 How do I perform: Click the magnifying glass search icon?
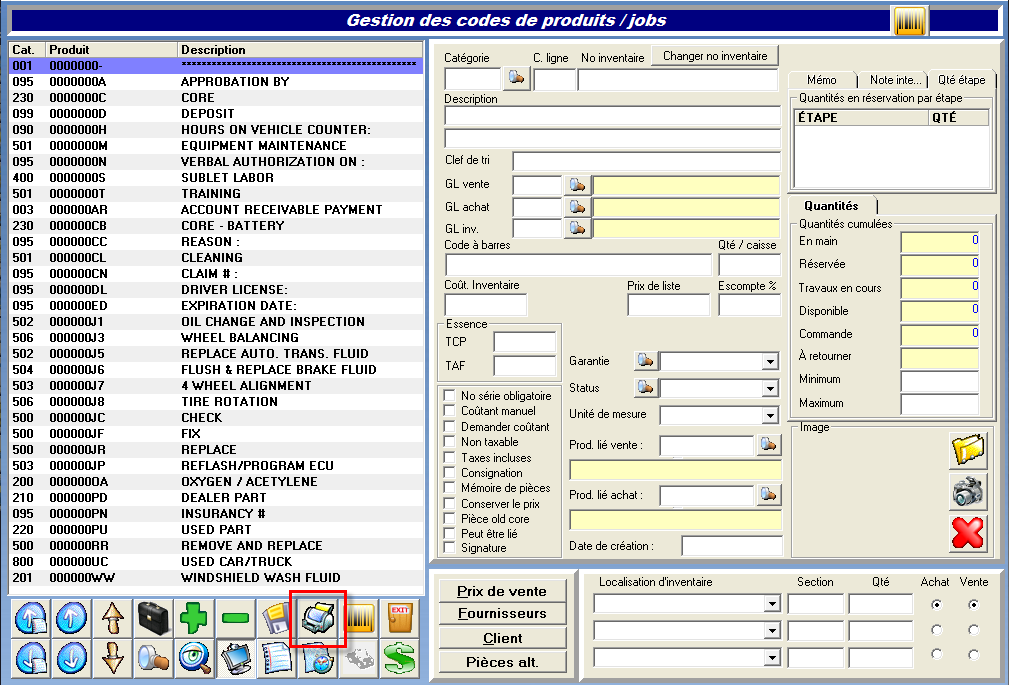[154, 659]
